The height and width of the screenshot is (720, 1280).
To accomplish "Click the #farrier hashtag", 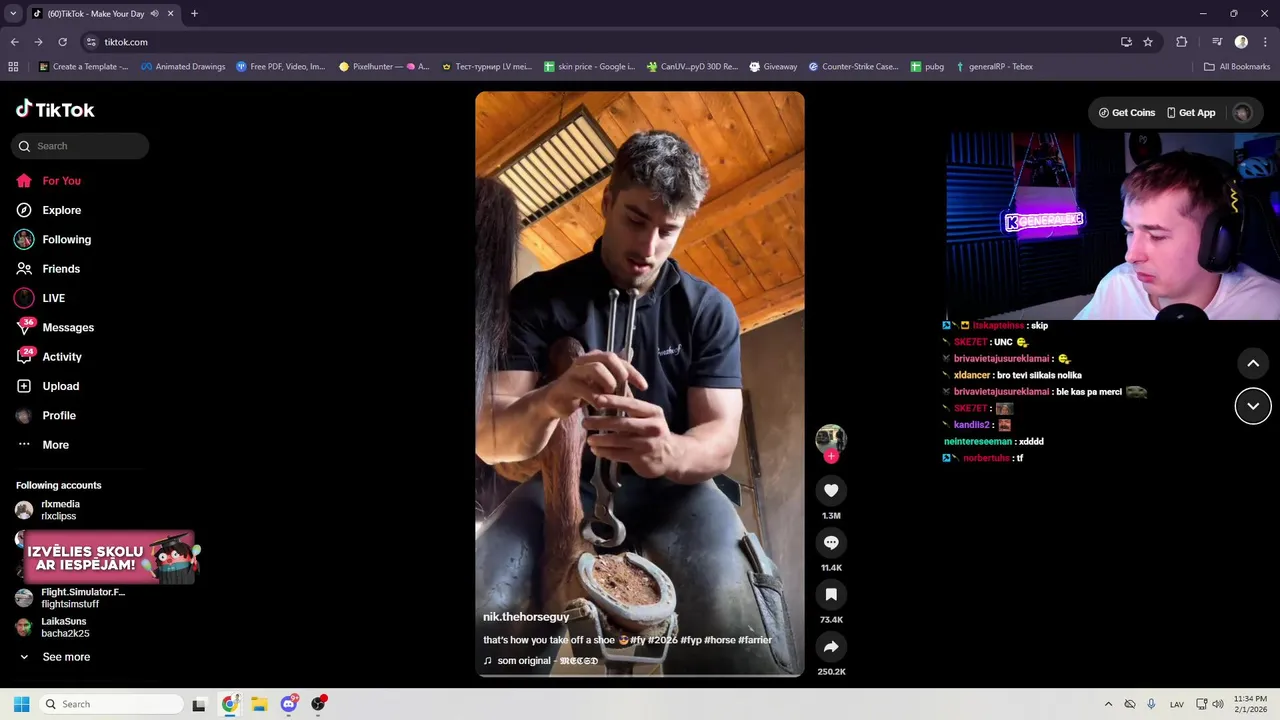I will [x=755, y=640].
